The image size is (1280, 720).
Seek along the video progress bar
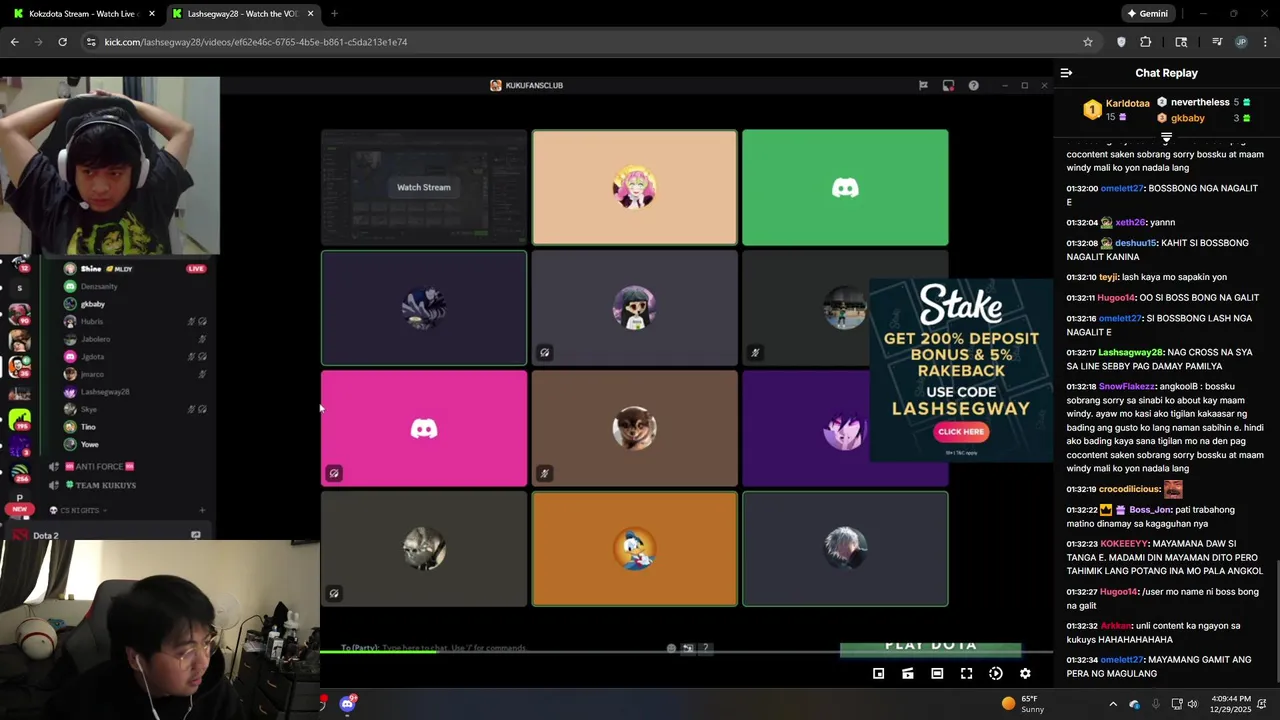point(686,653)
